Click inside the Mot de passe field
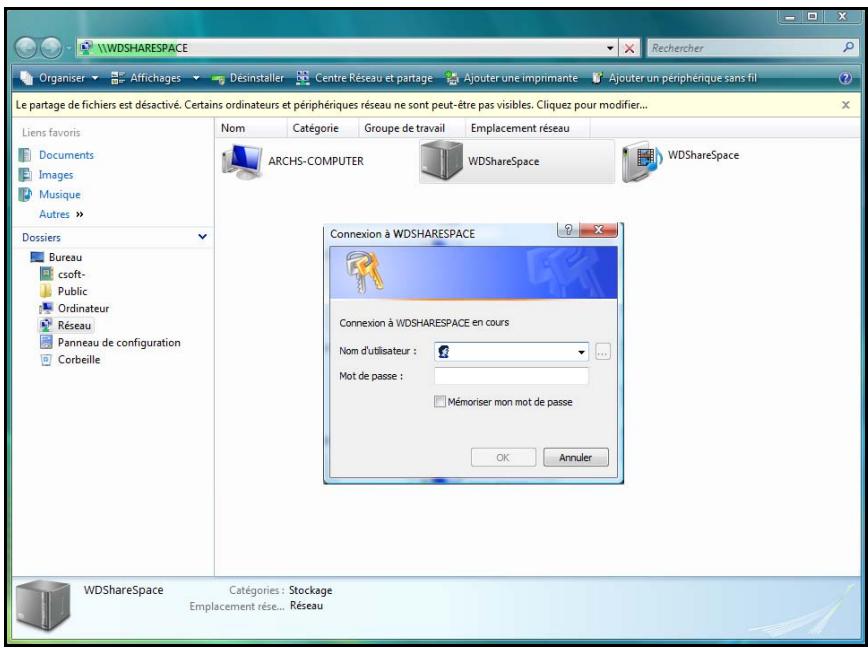The image size is (868, 648). (x=511, y=376)
